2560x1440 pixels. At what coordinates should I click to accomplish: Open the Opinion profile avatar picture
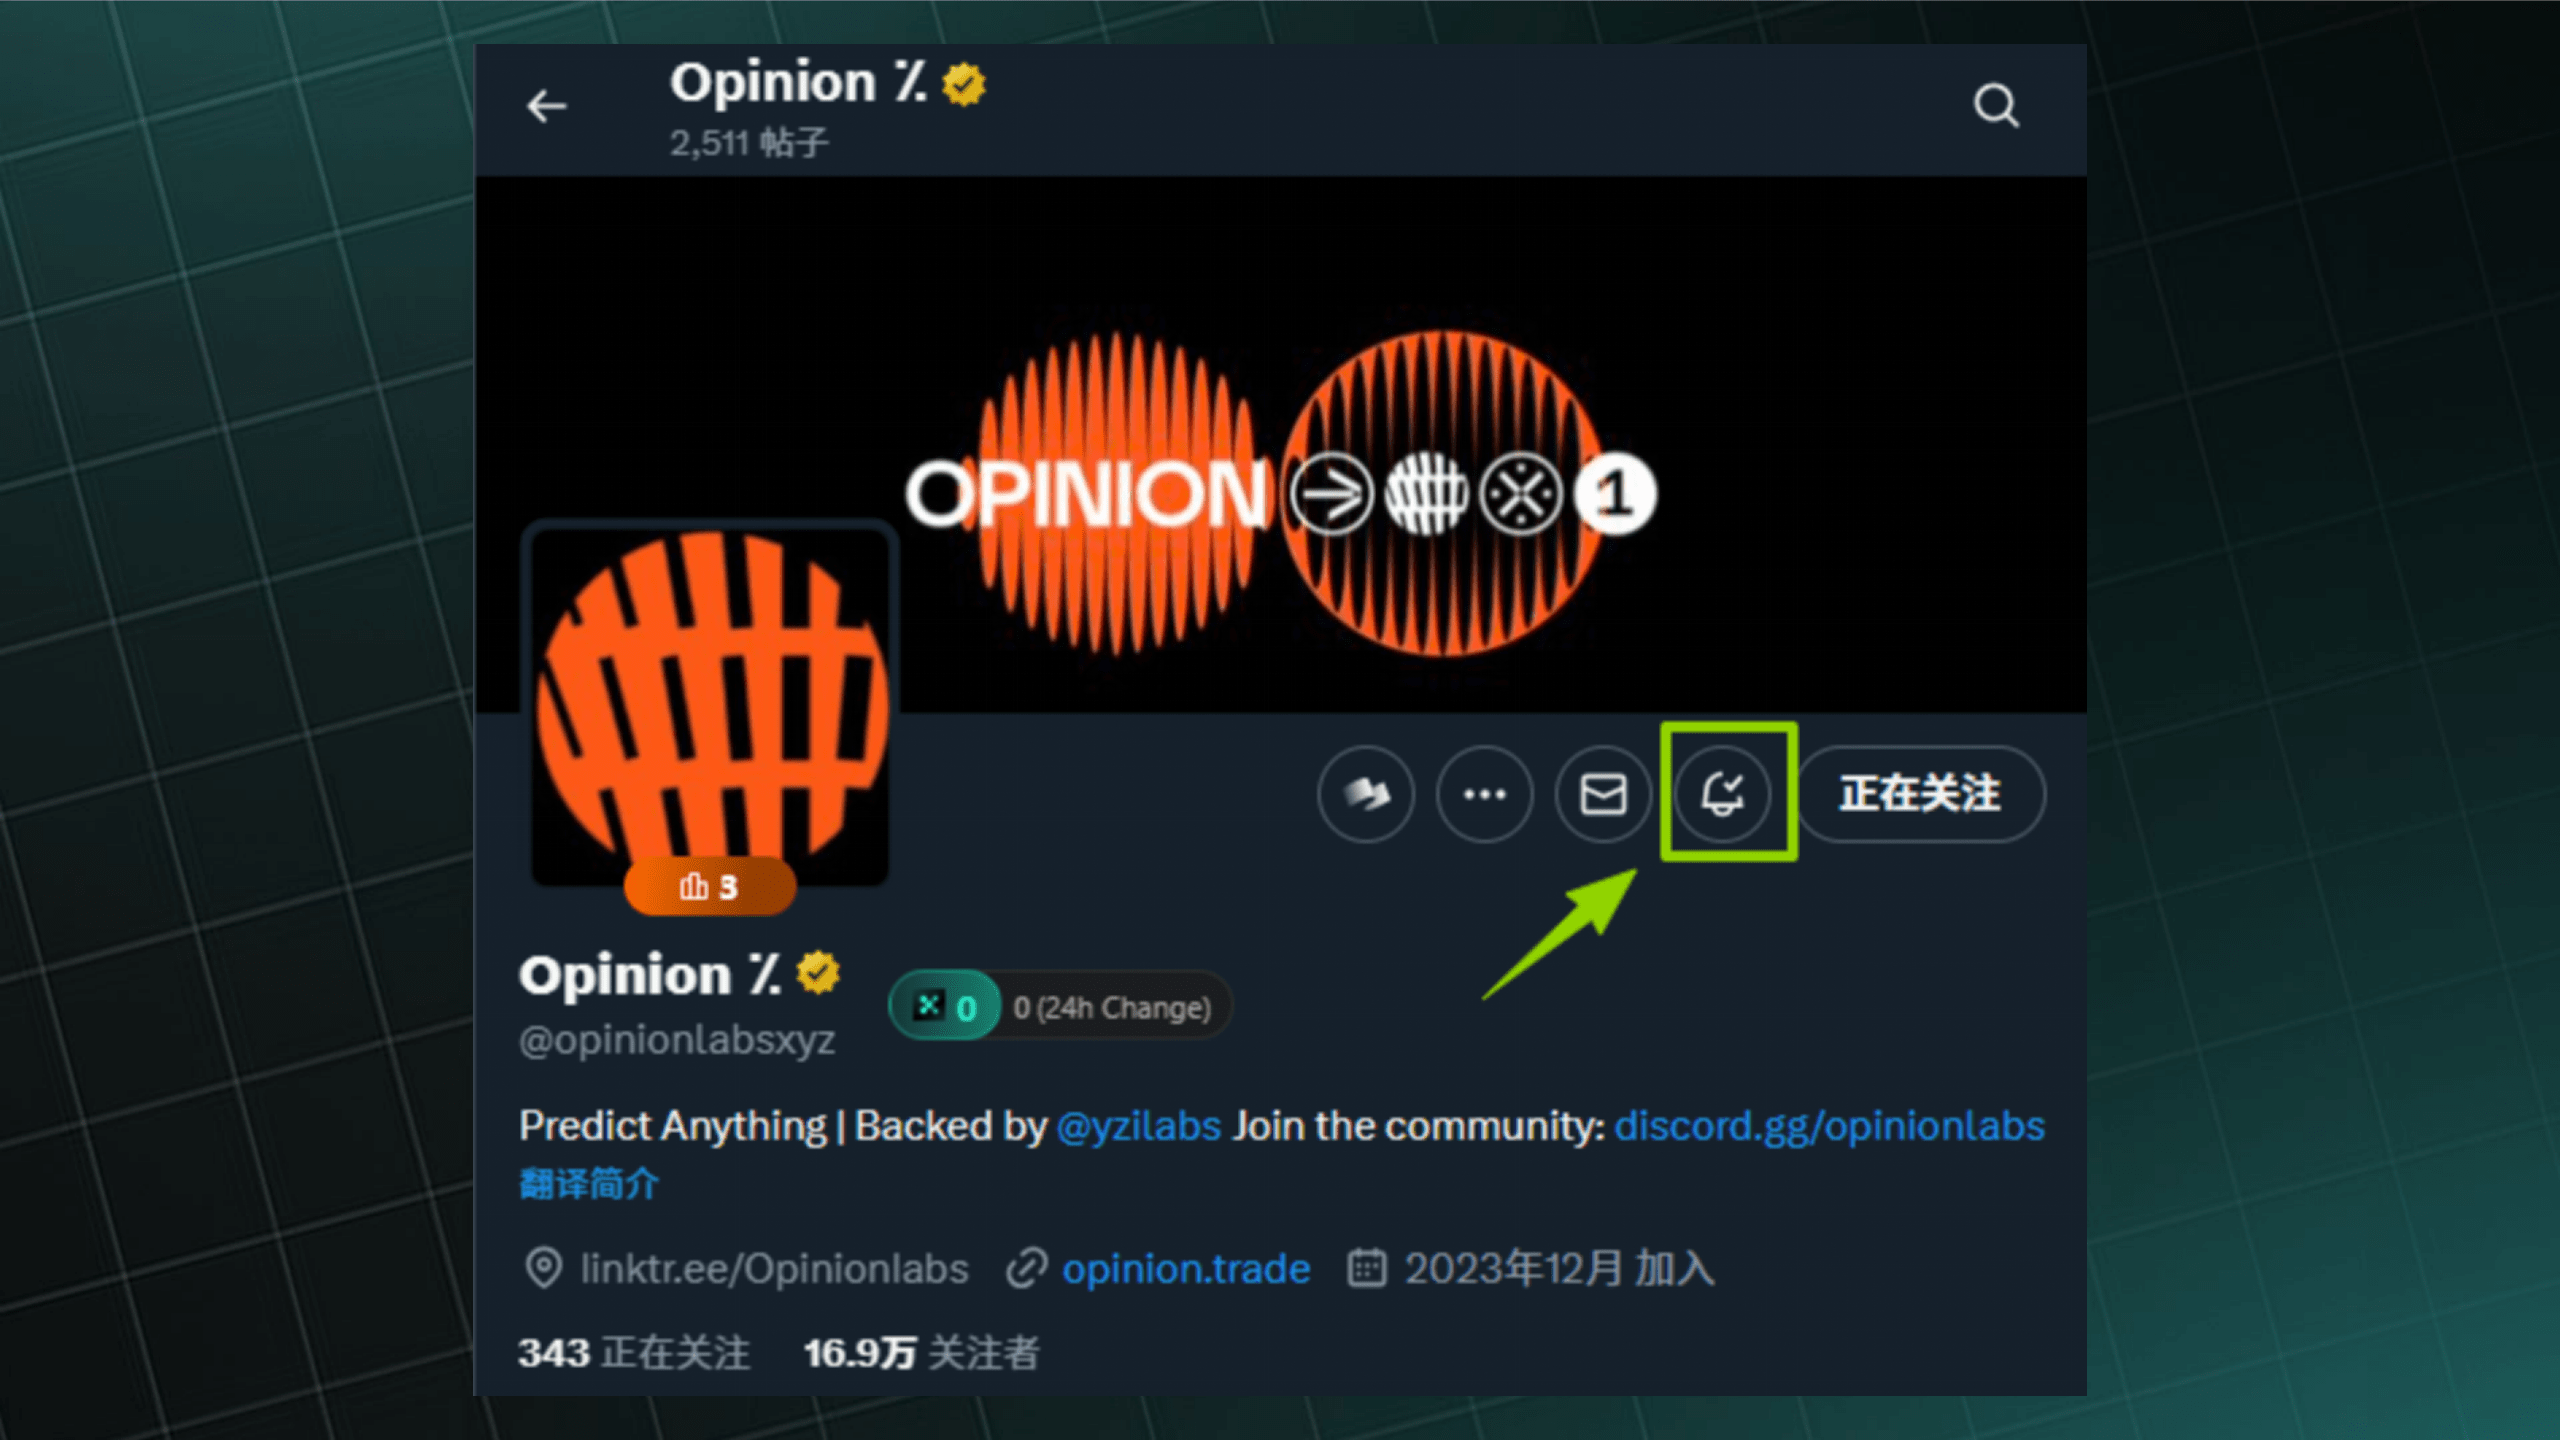pyautogui.click(x=710, y=705)
